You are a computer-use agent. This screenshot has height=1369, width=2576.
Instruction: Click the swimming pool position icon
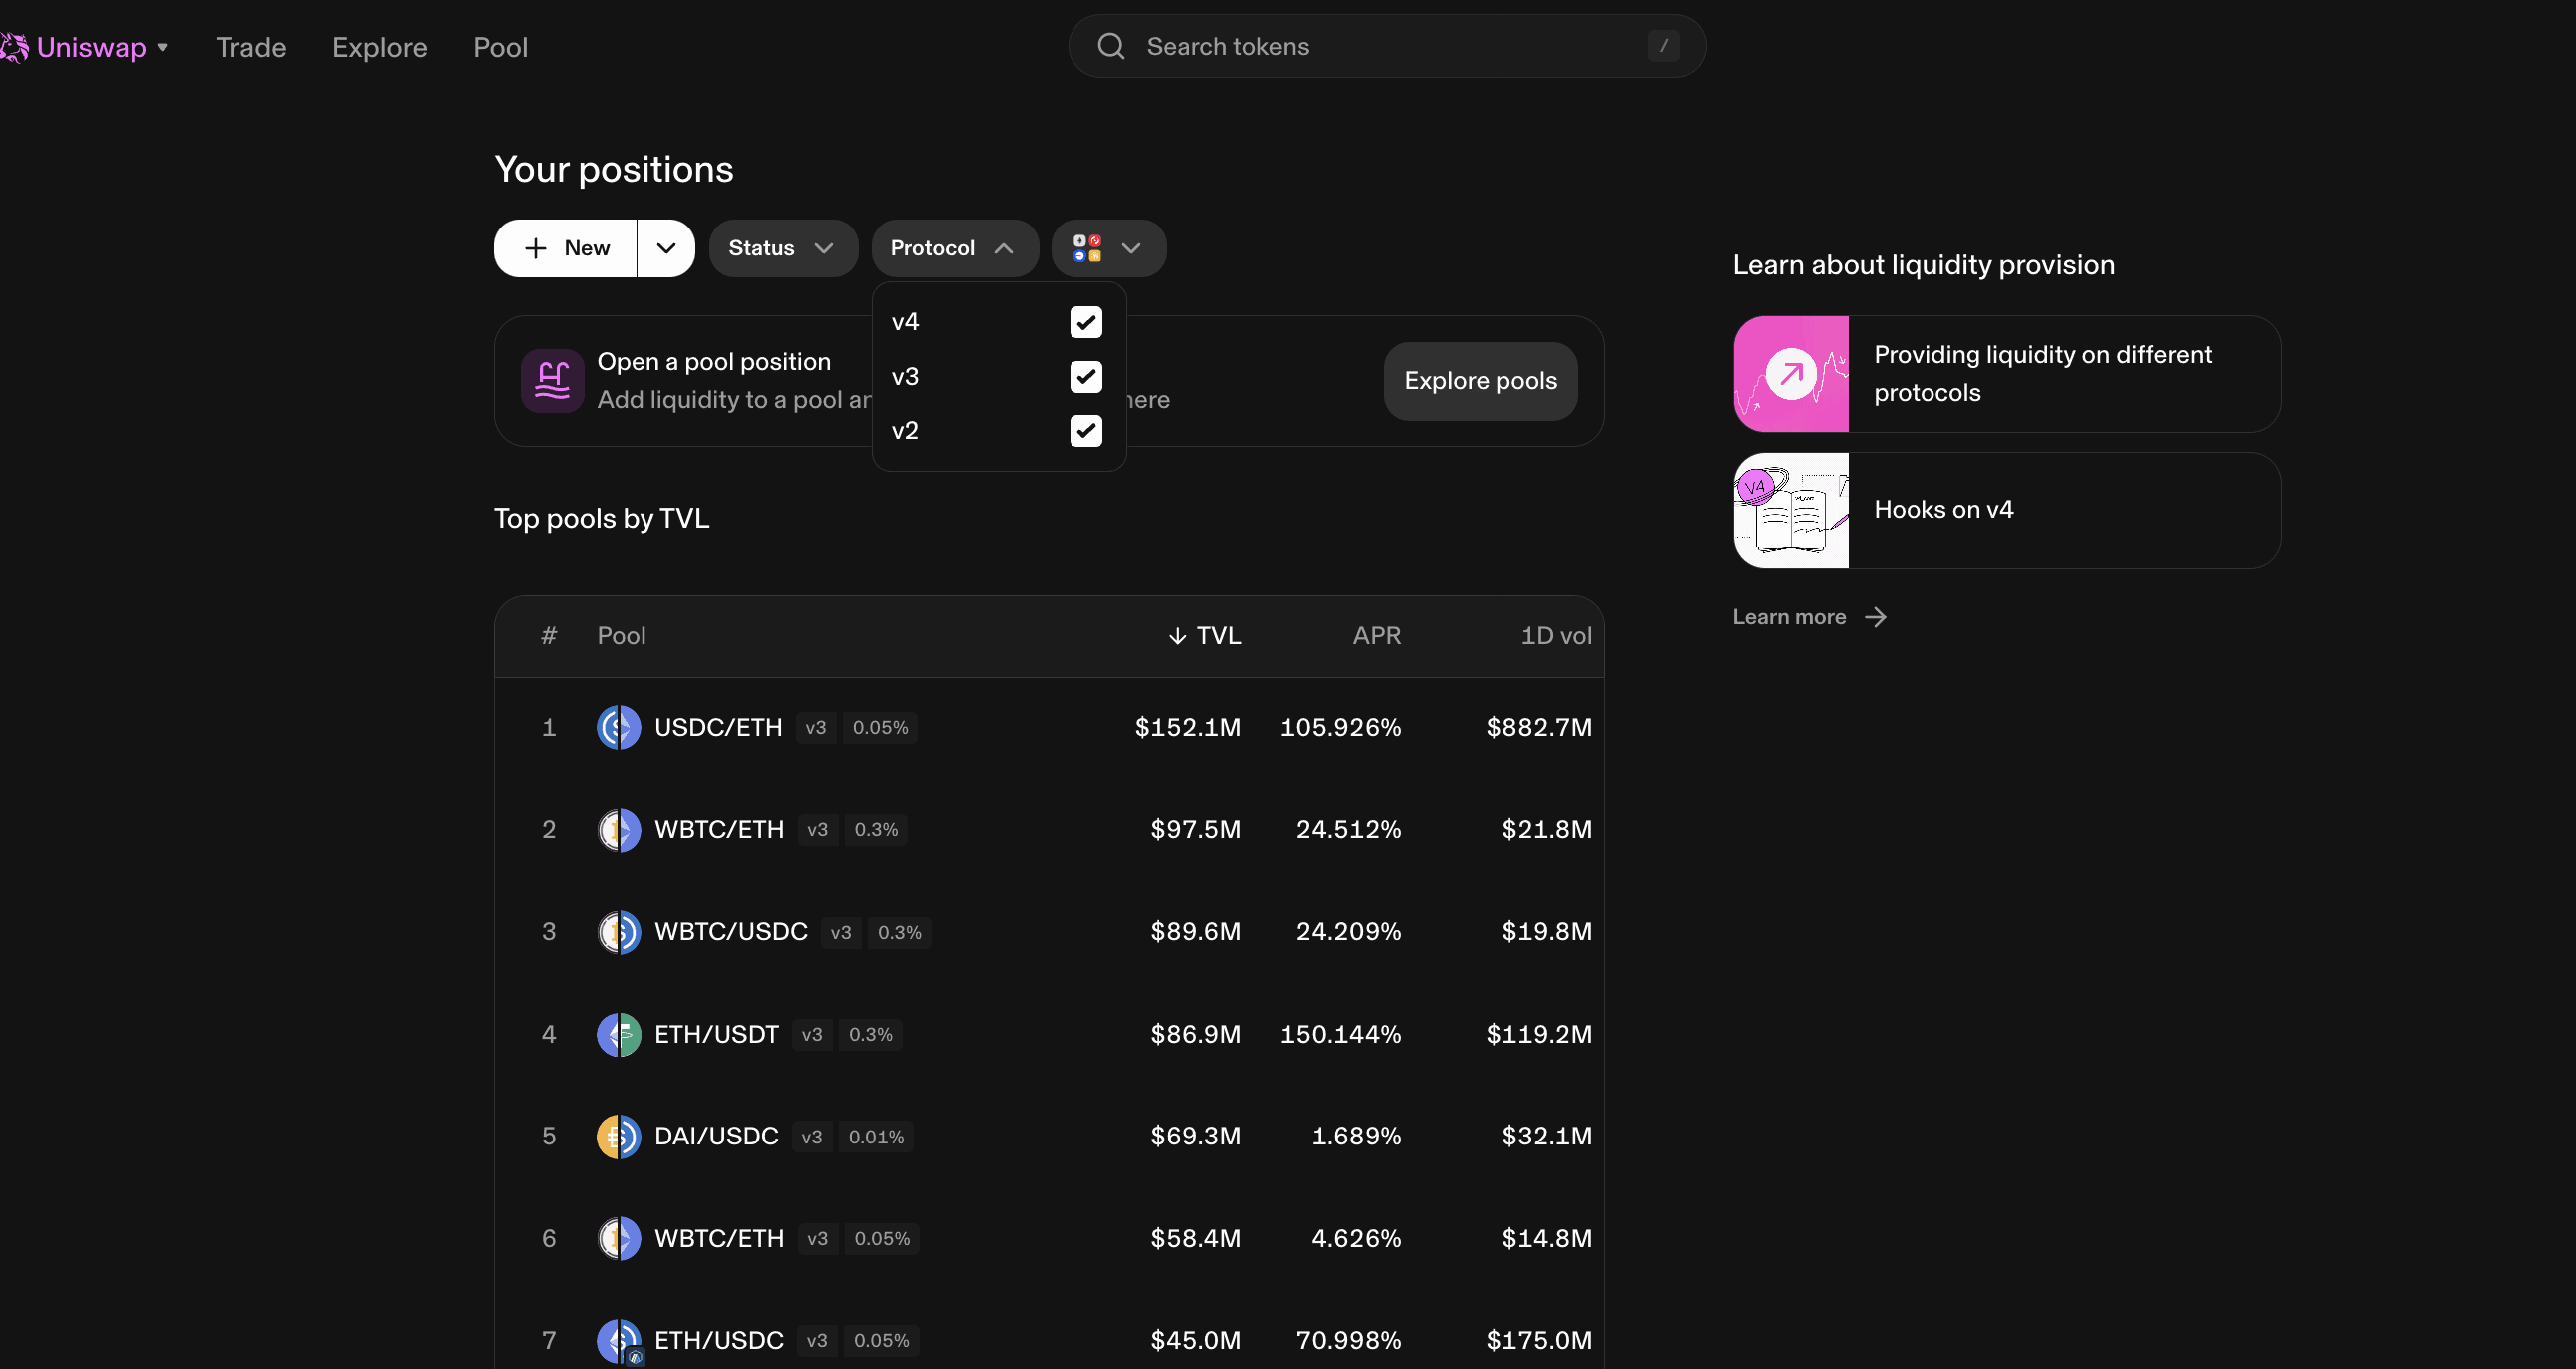pyautogui.click(x=552, y=381)
